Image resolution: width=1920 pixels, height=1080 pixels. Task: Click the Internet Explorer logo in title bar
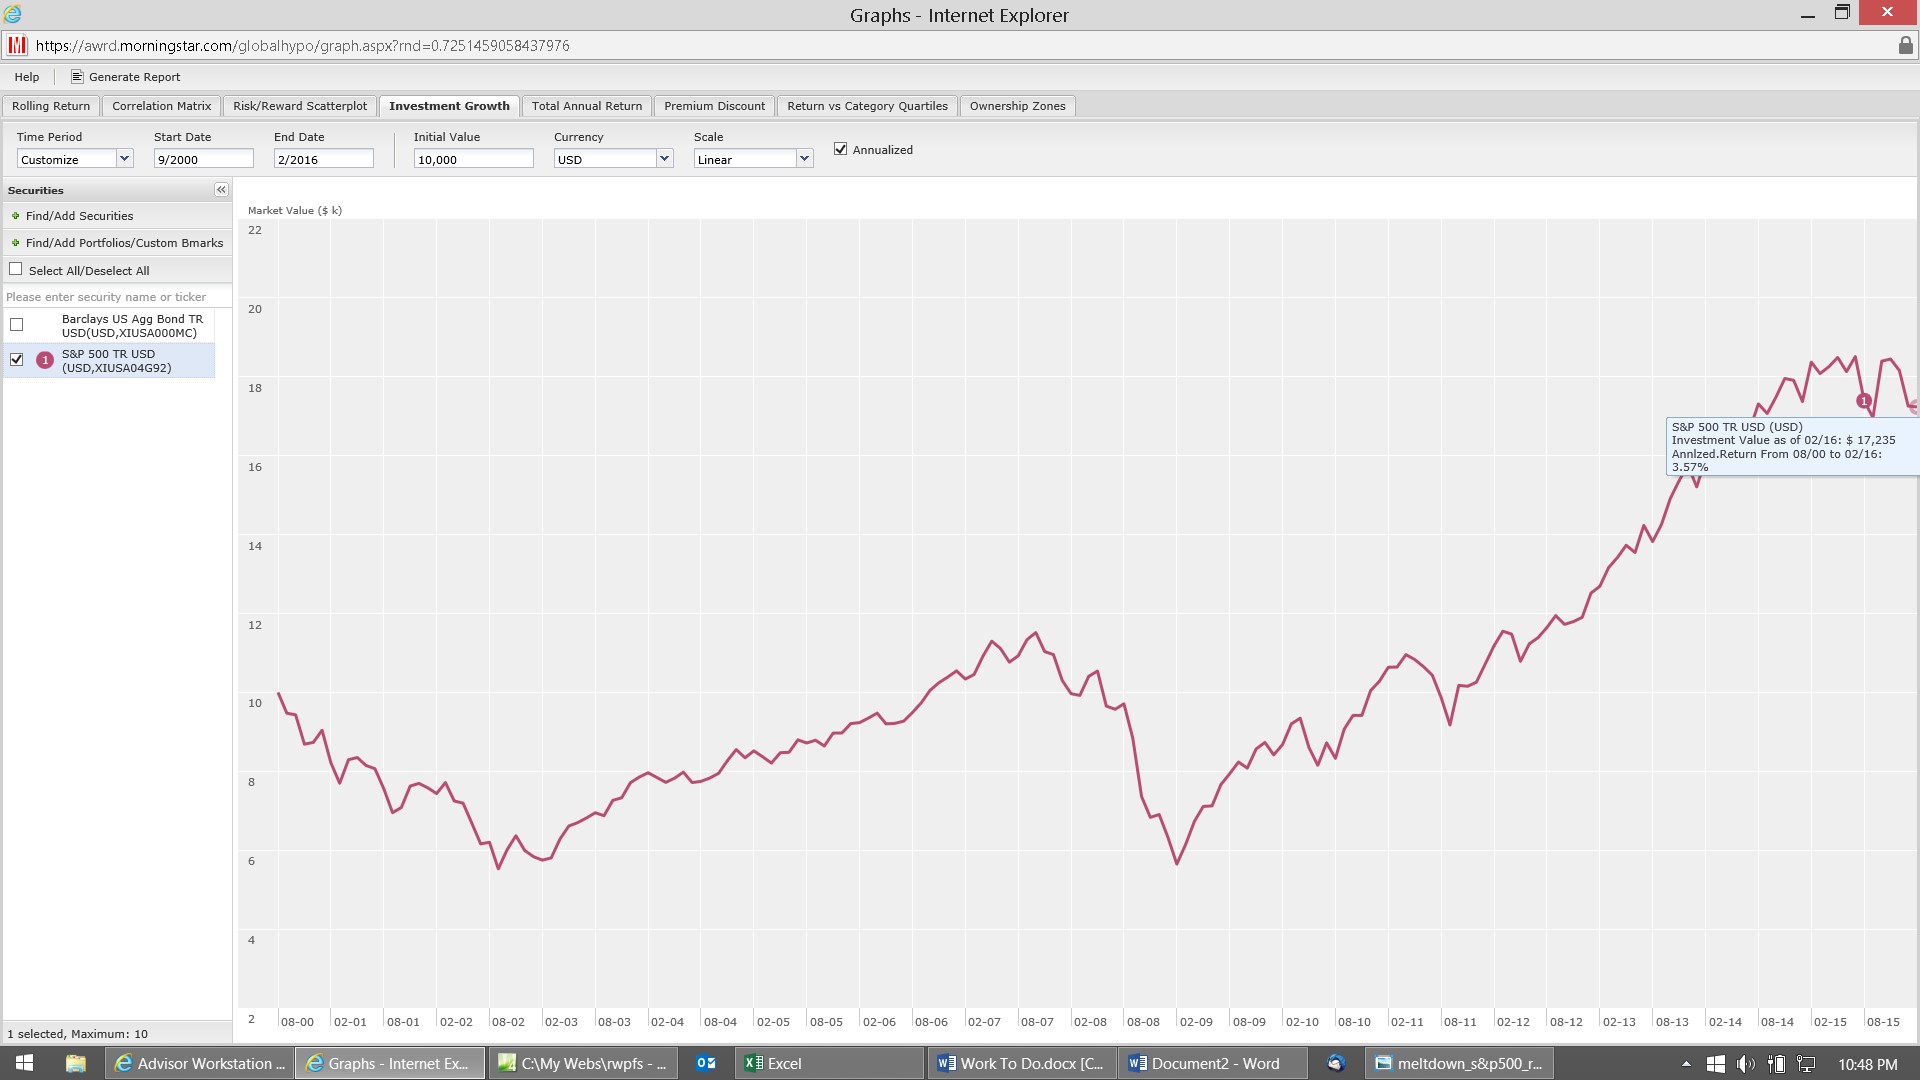click(13, 14)
